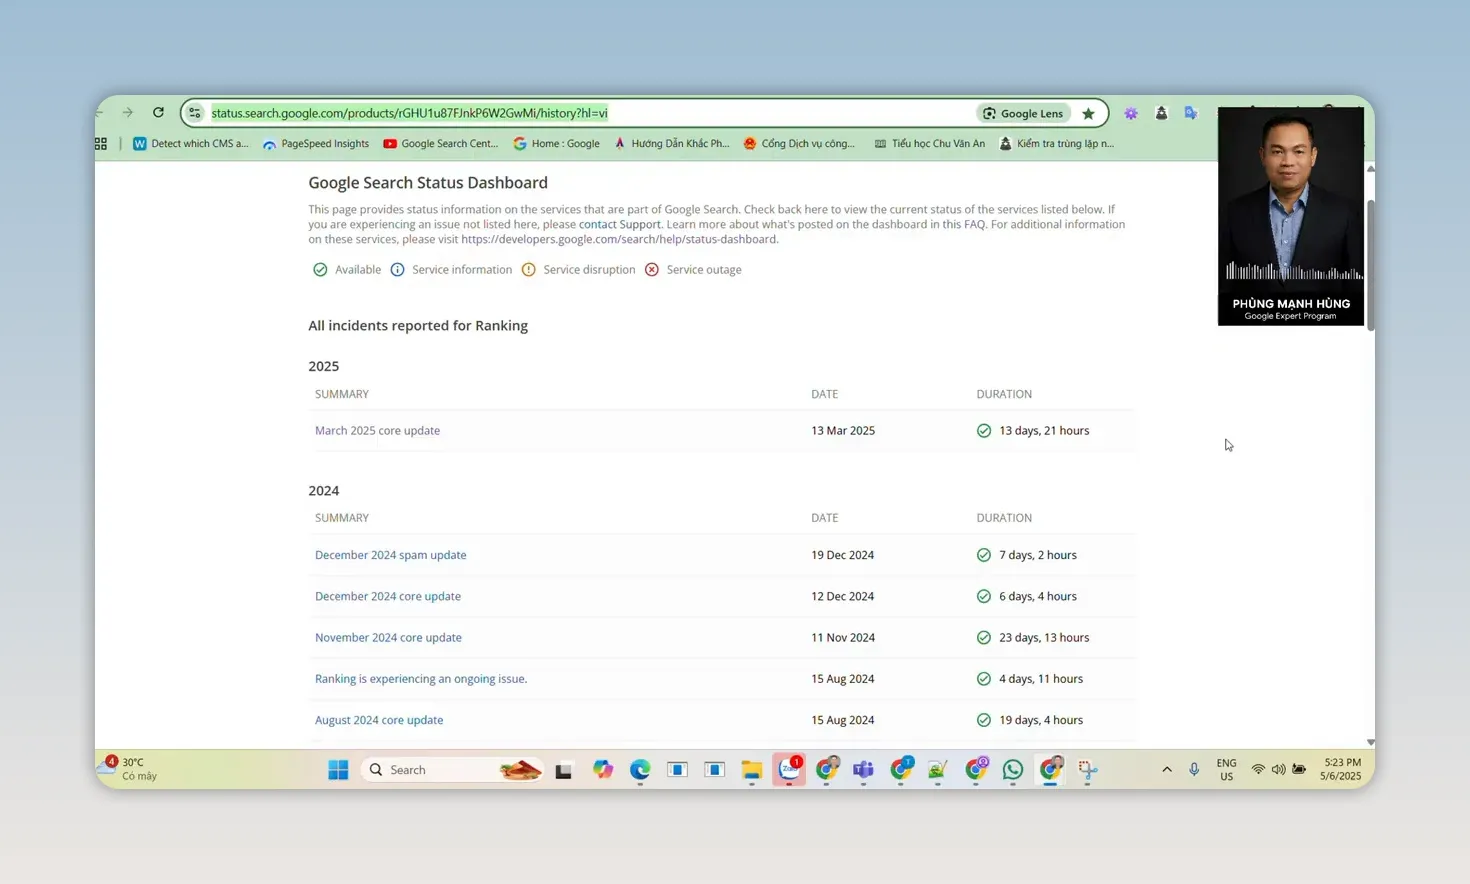Click the red Service outage legend icon
This screenshot has height=884, width=1470.
(x=652, y=270)
